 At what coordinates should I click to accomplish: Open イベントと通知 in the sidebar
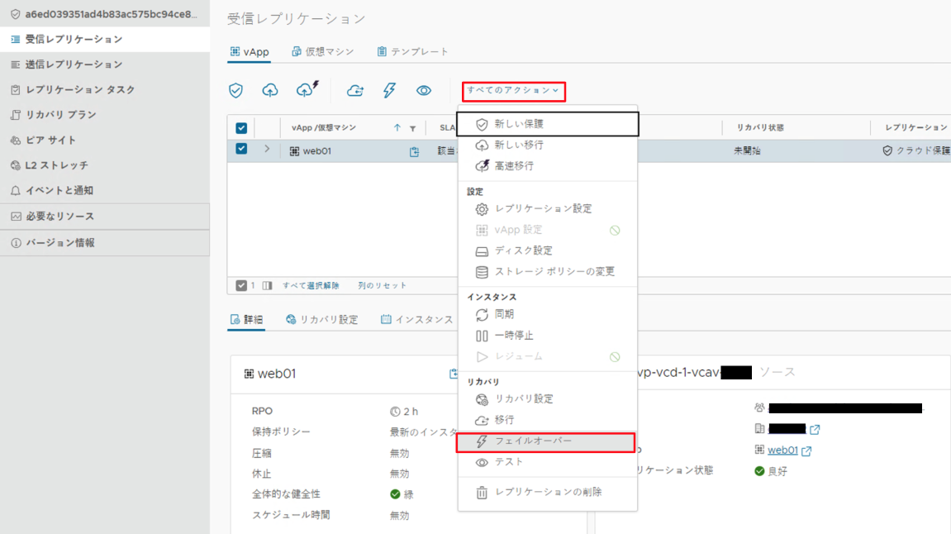105,191
